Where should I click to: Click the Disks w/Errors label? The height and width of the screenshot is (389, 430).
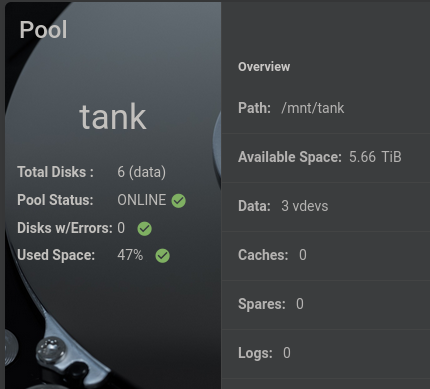65,228
